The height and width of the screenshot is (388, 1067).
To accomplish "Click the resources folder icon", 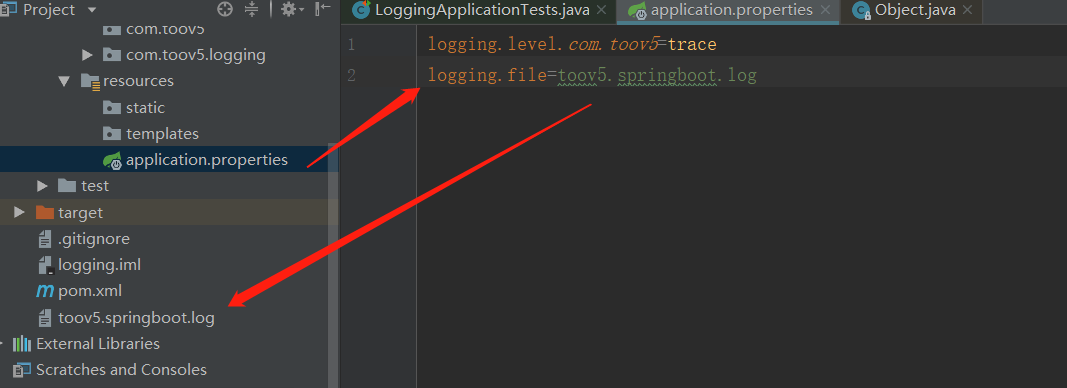I will [x=91, y=82].
